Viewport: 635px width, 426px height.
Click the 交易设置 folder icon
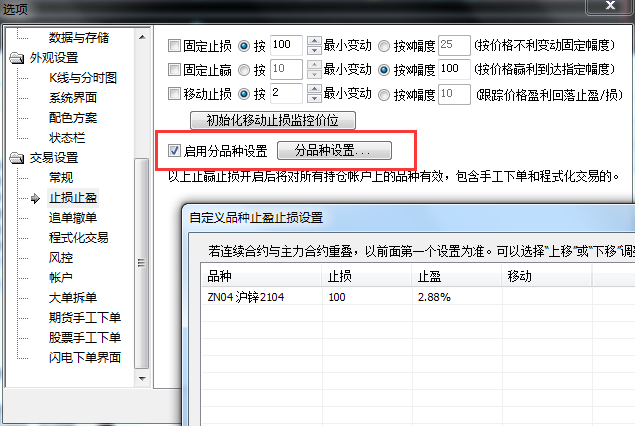click(x=17, y=158)
